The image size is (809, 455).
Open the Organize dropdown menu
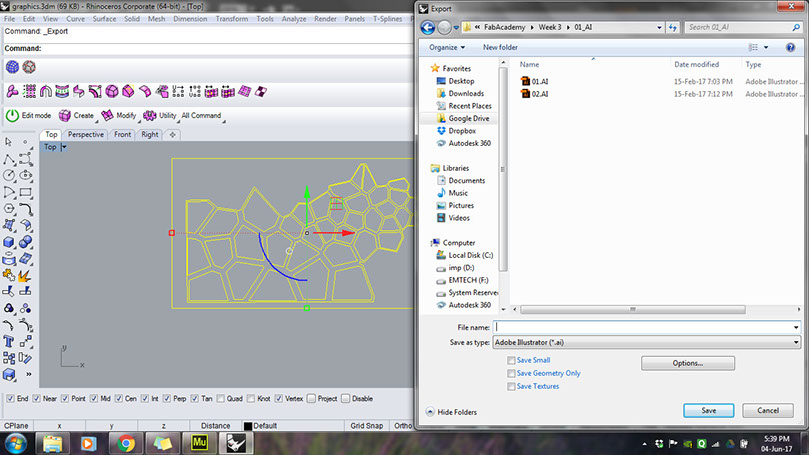tap(447, 47)
